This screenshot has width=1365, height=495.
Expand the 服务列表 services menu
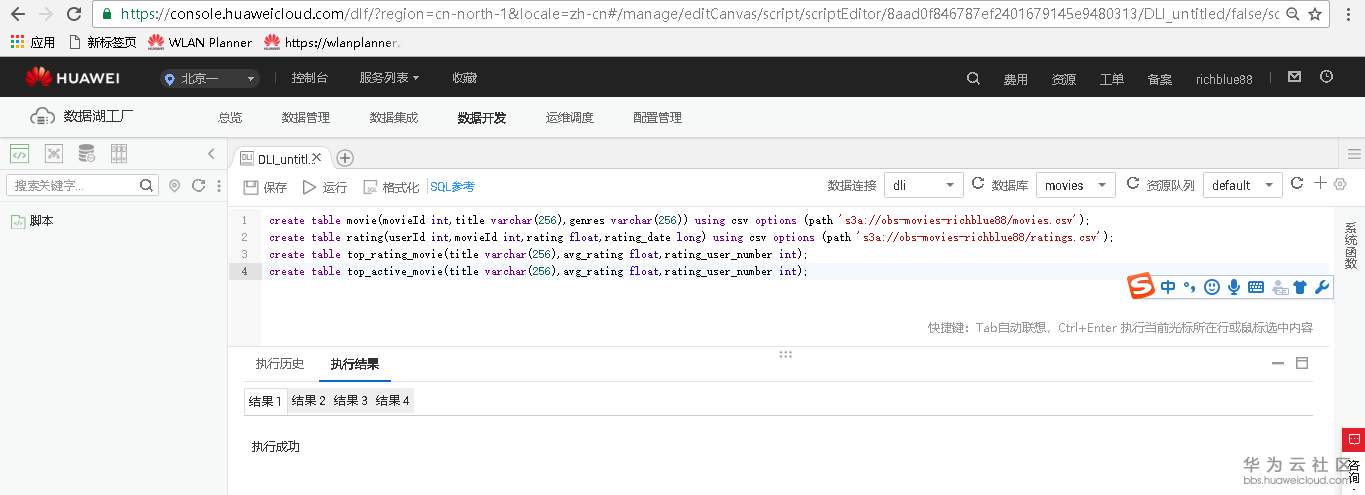coord(389,78)
